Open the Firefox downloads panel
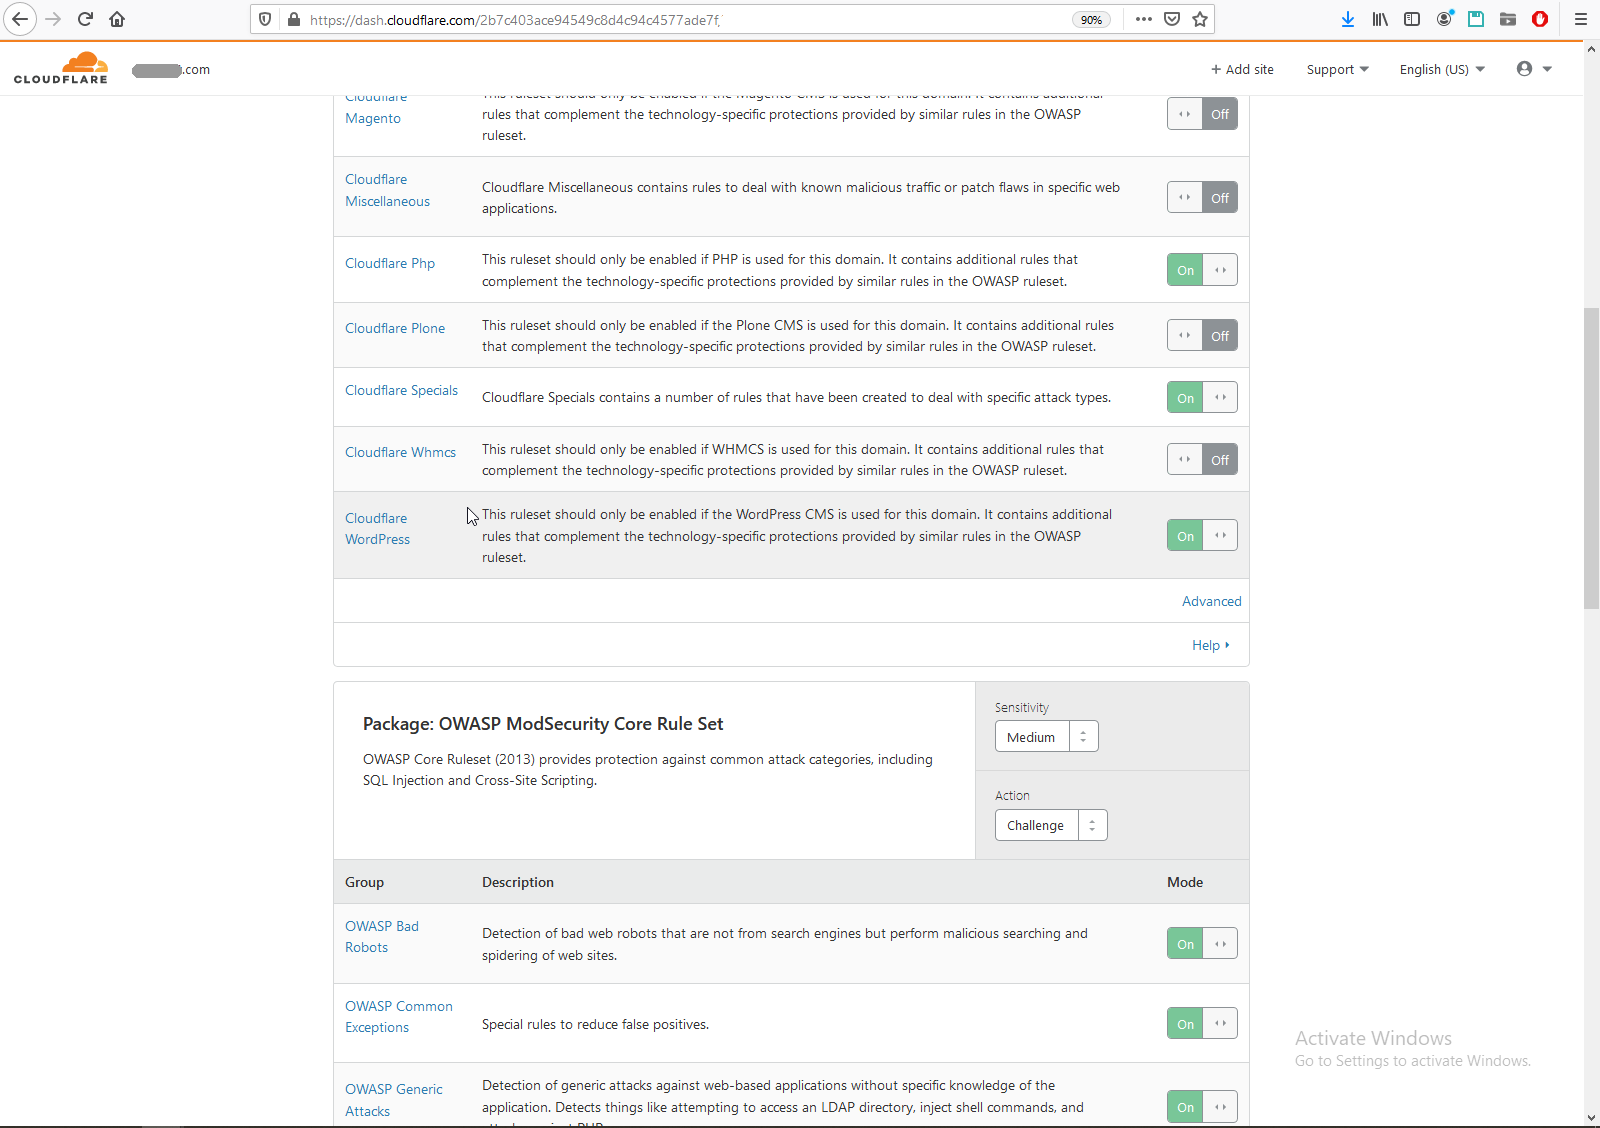The height and width of the screenshot is (1128, 1600). point(1348,19)
